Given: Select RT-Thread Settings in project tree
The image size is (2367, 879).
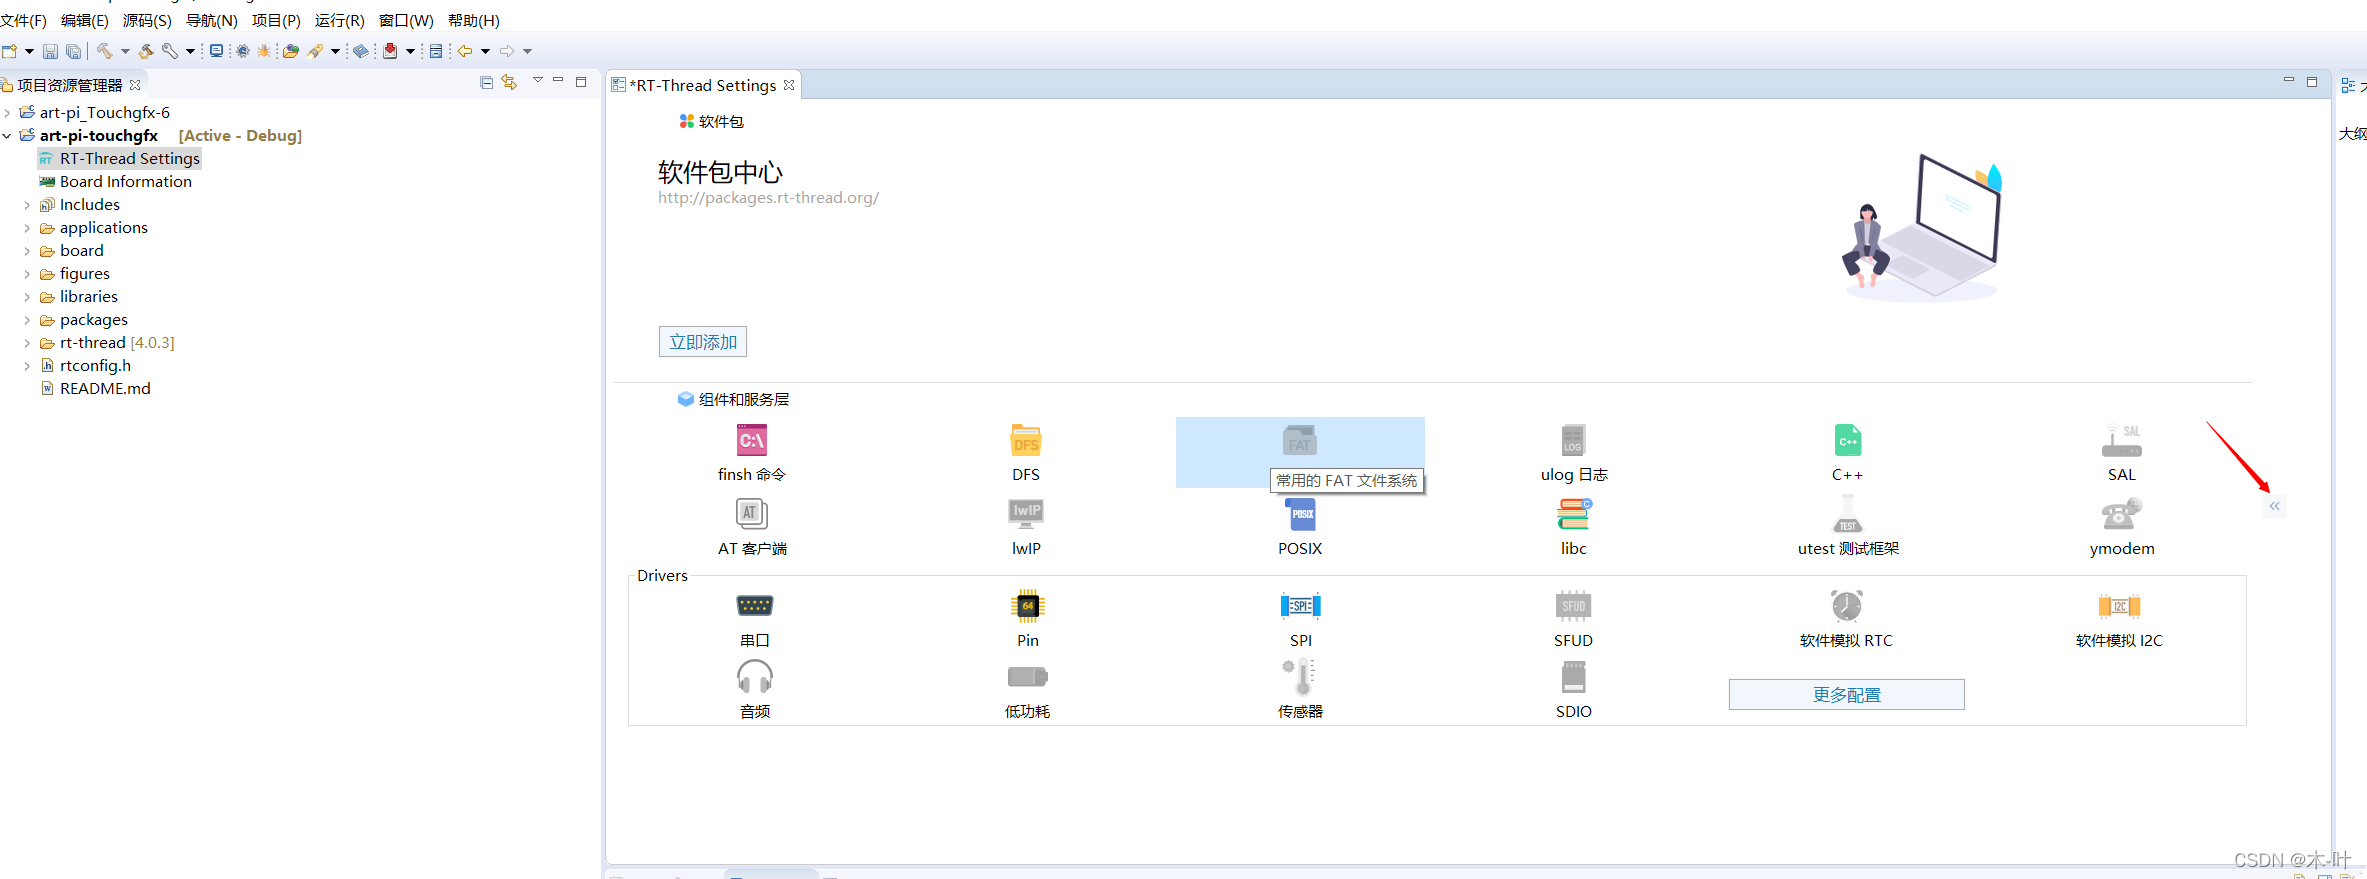Looking at the screenshot, I should click(120, 159).
